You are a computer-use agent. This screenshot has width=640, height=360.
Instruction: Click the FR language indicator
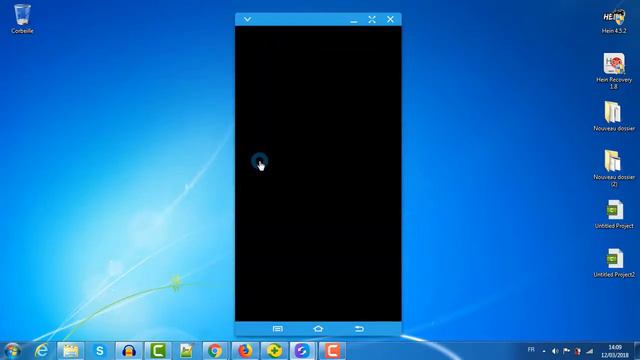[531, 350]
